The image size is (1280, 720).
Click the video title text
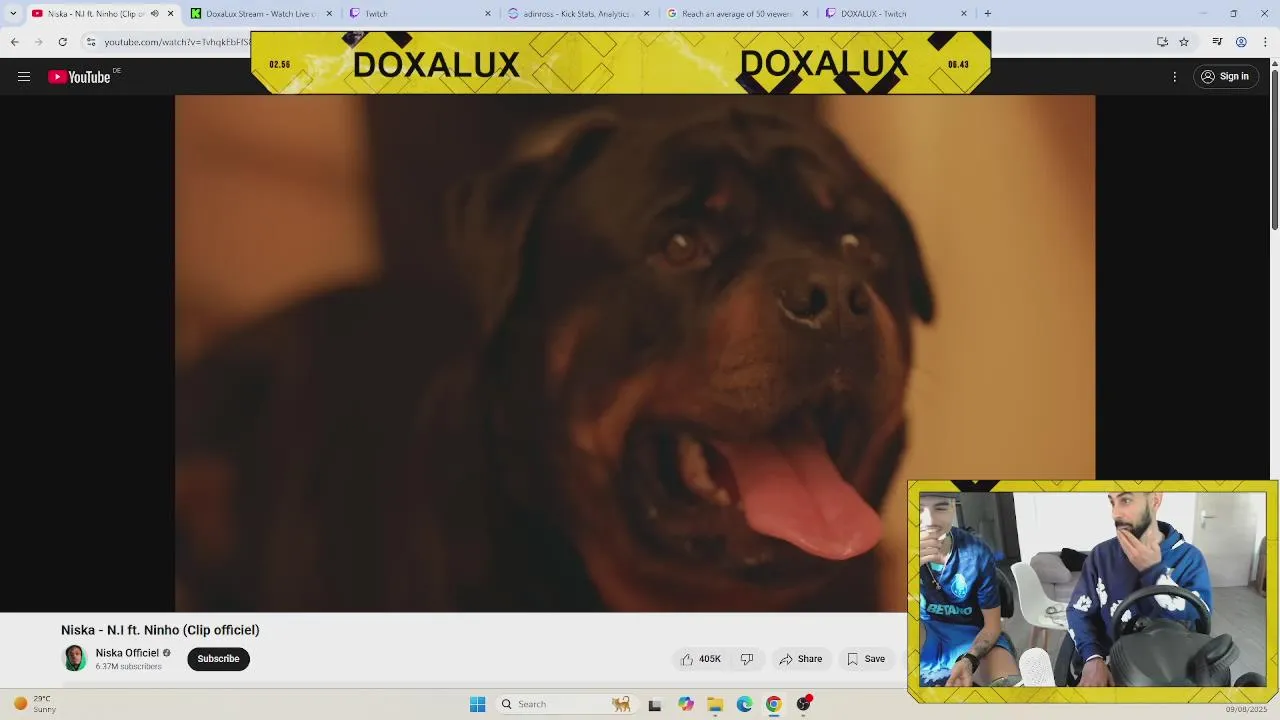point(160,630)
